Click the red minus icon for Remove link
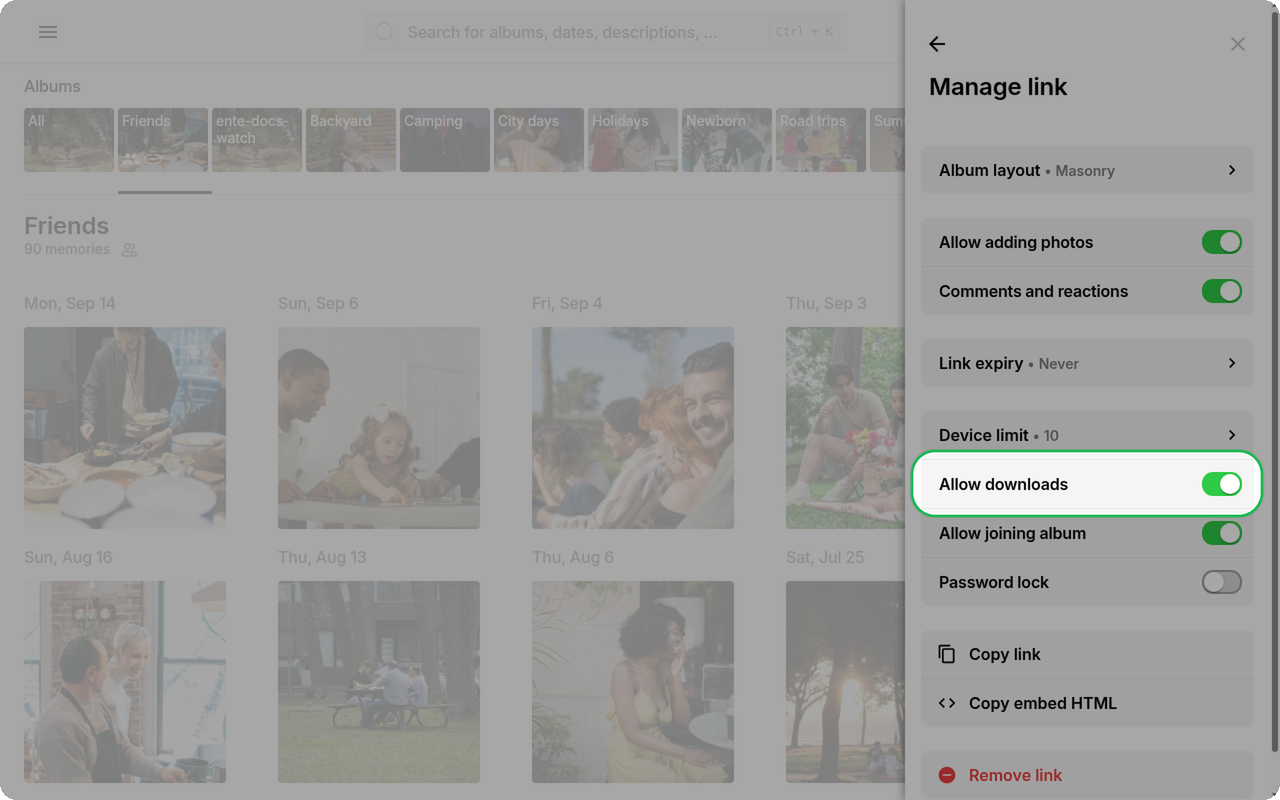 click(x=947, y=775)
